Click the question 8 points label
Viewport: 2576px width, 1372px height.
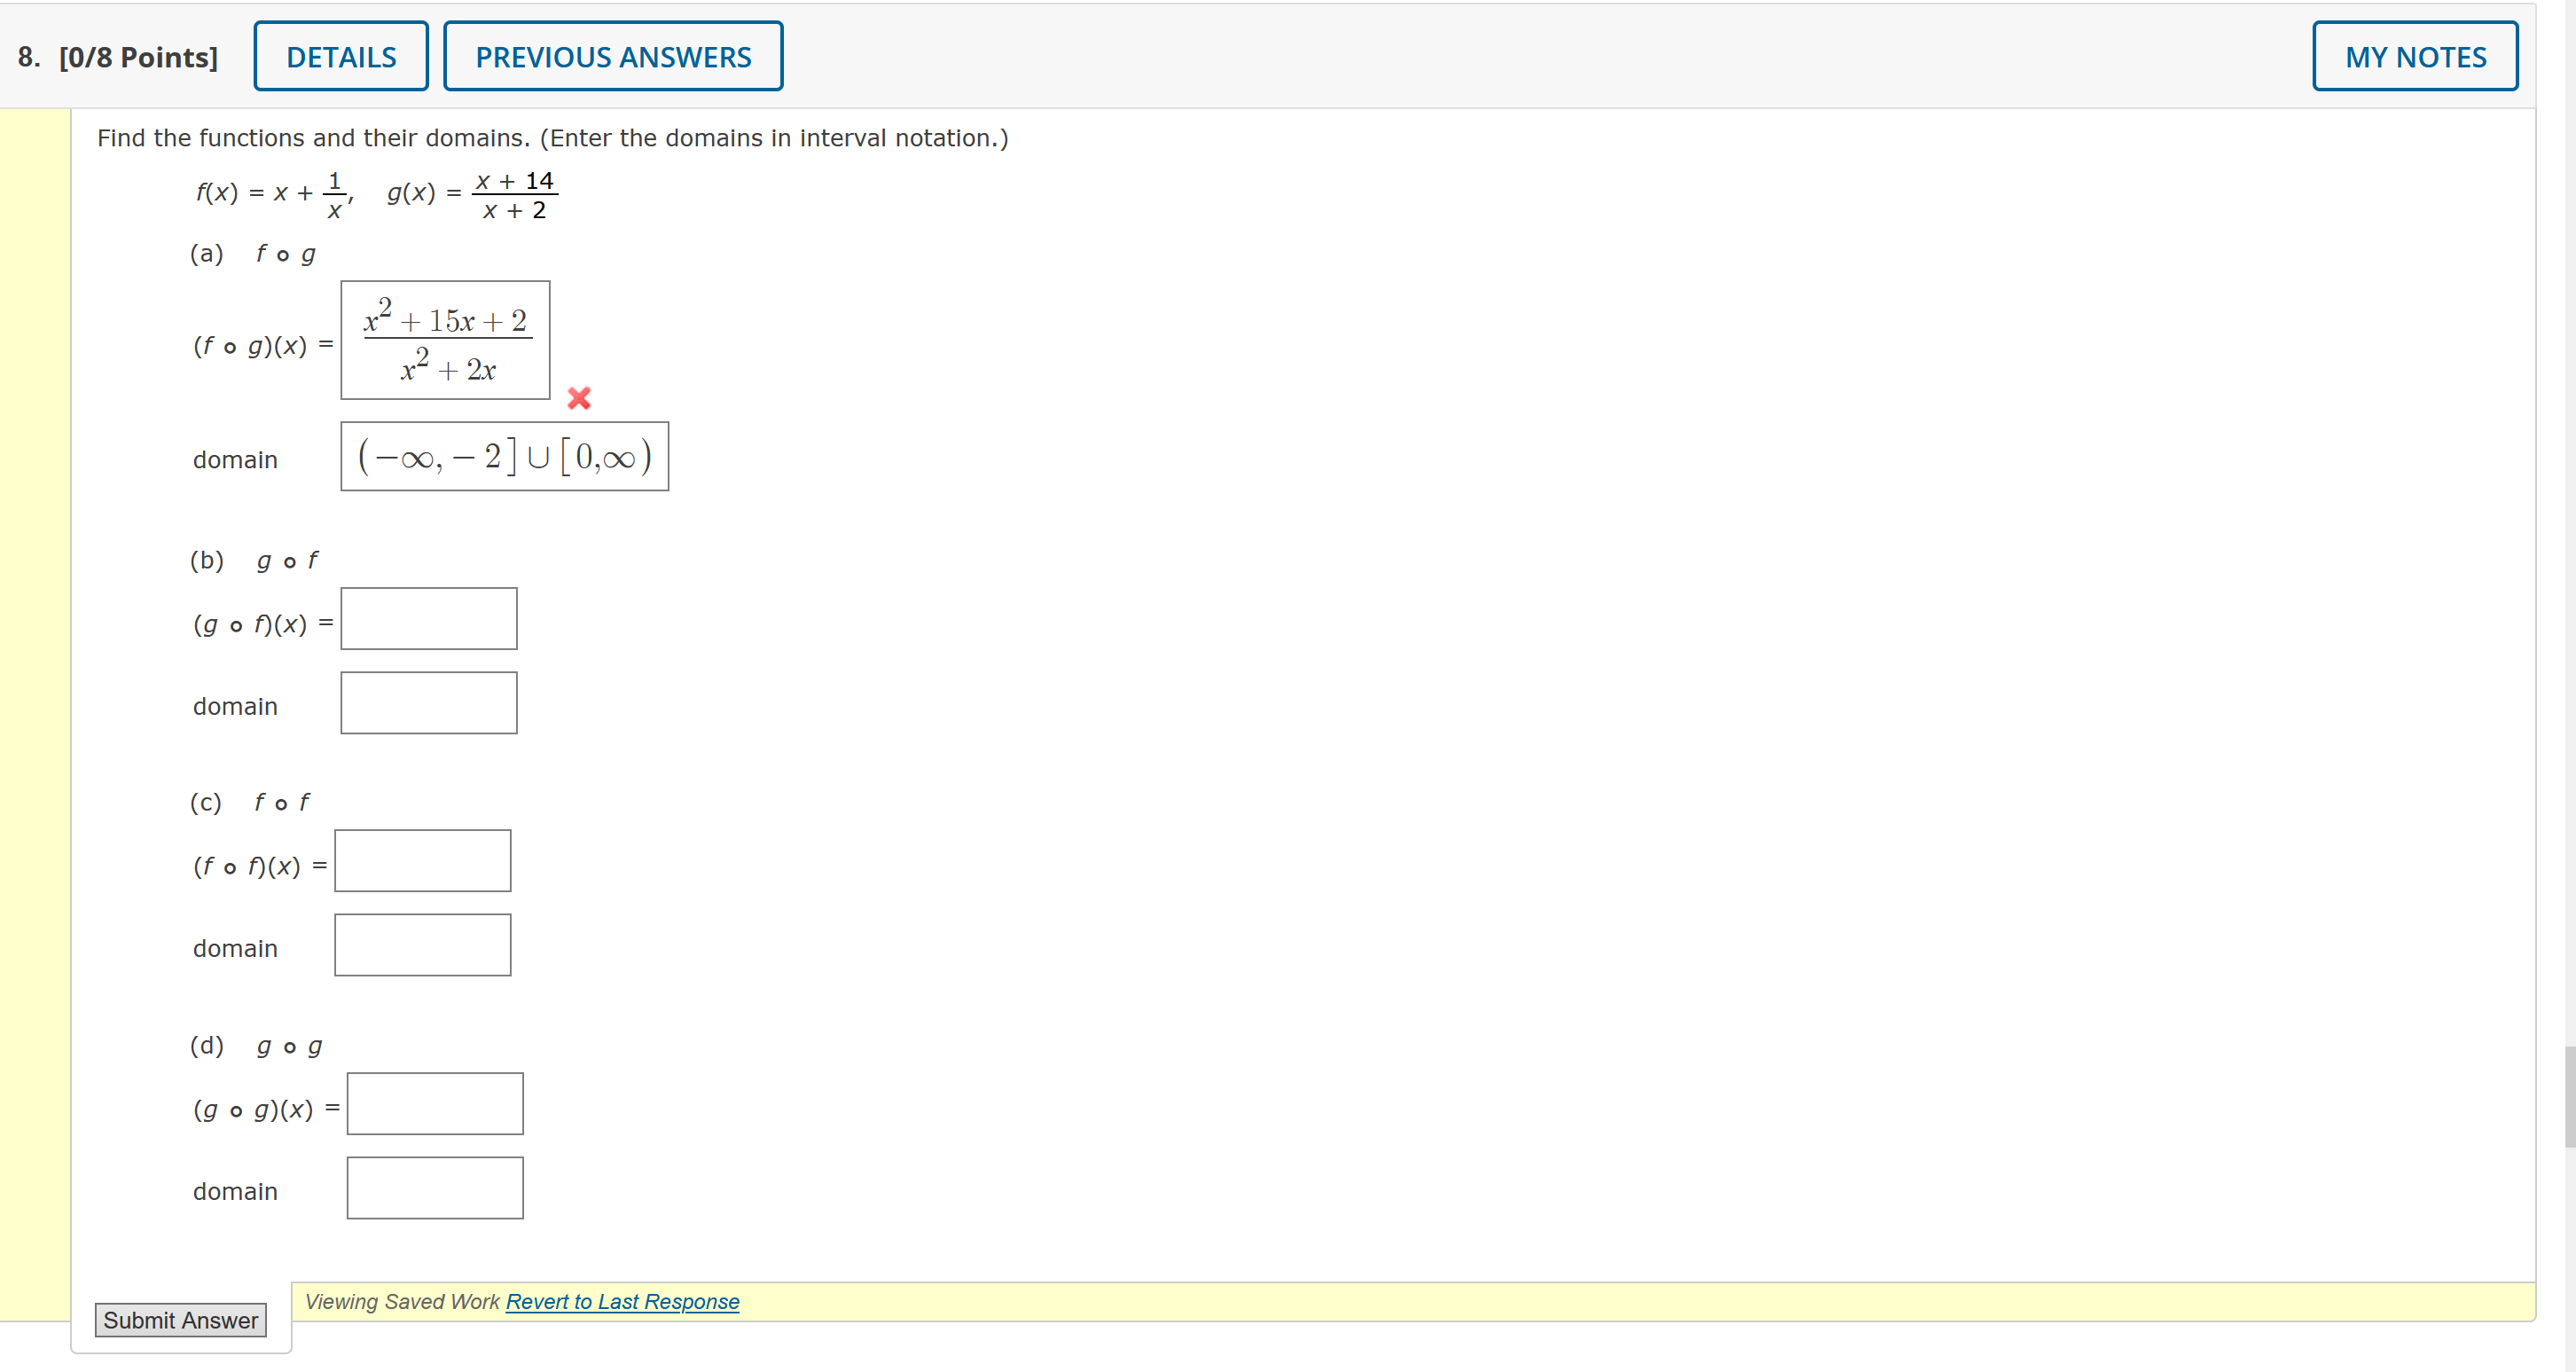point(118,57)
